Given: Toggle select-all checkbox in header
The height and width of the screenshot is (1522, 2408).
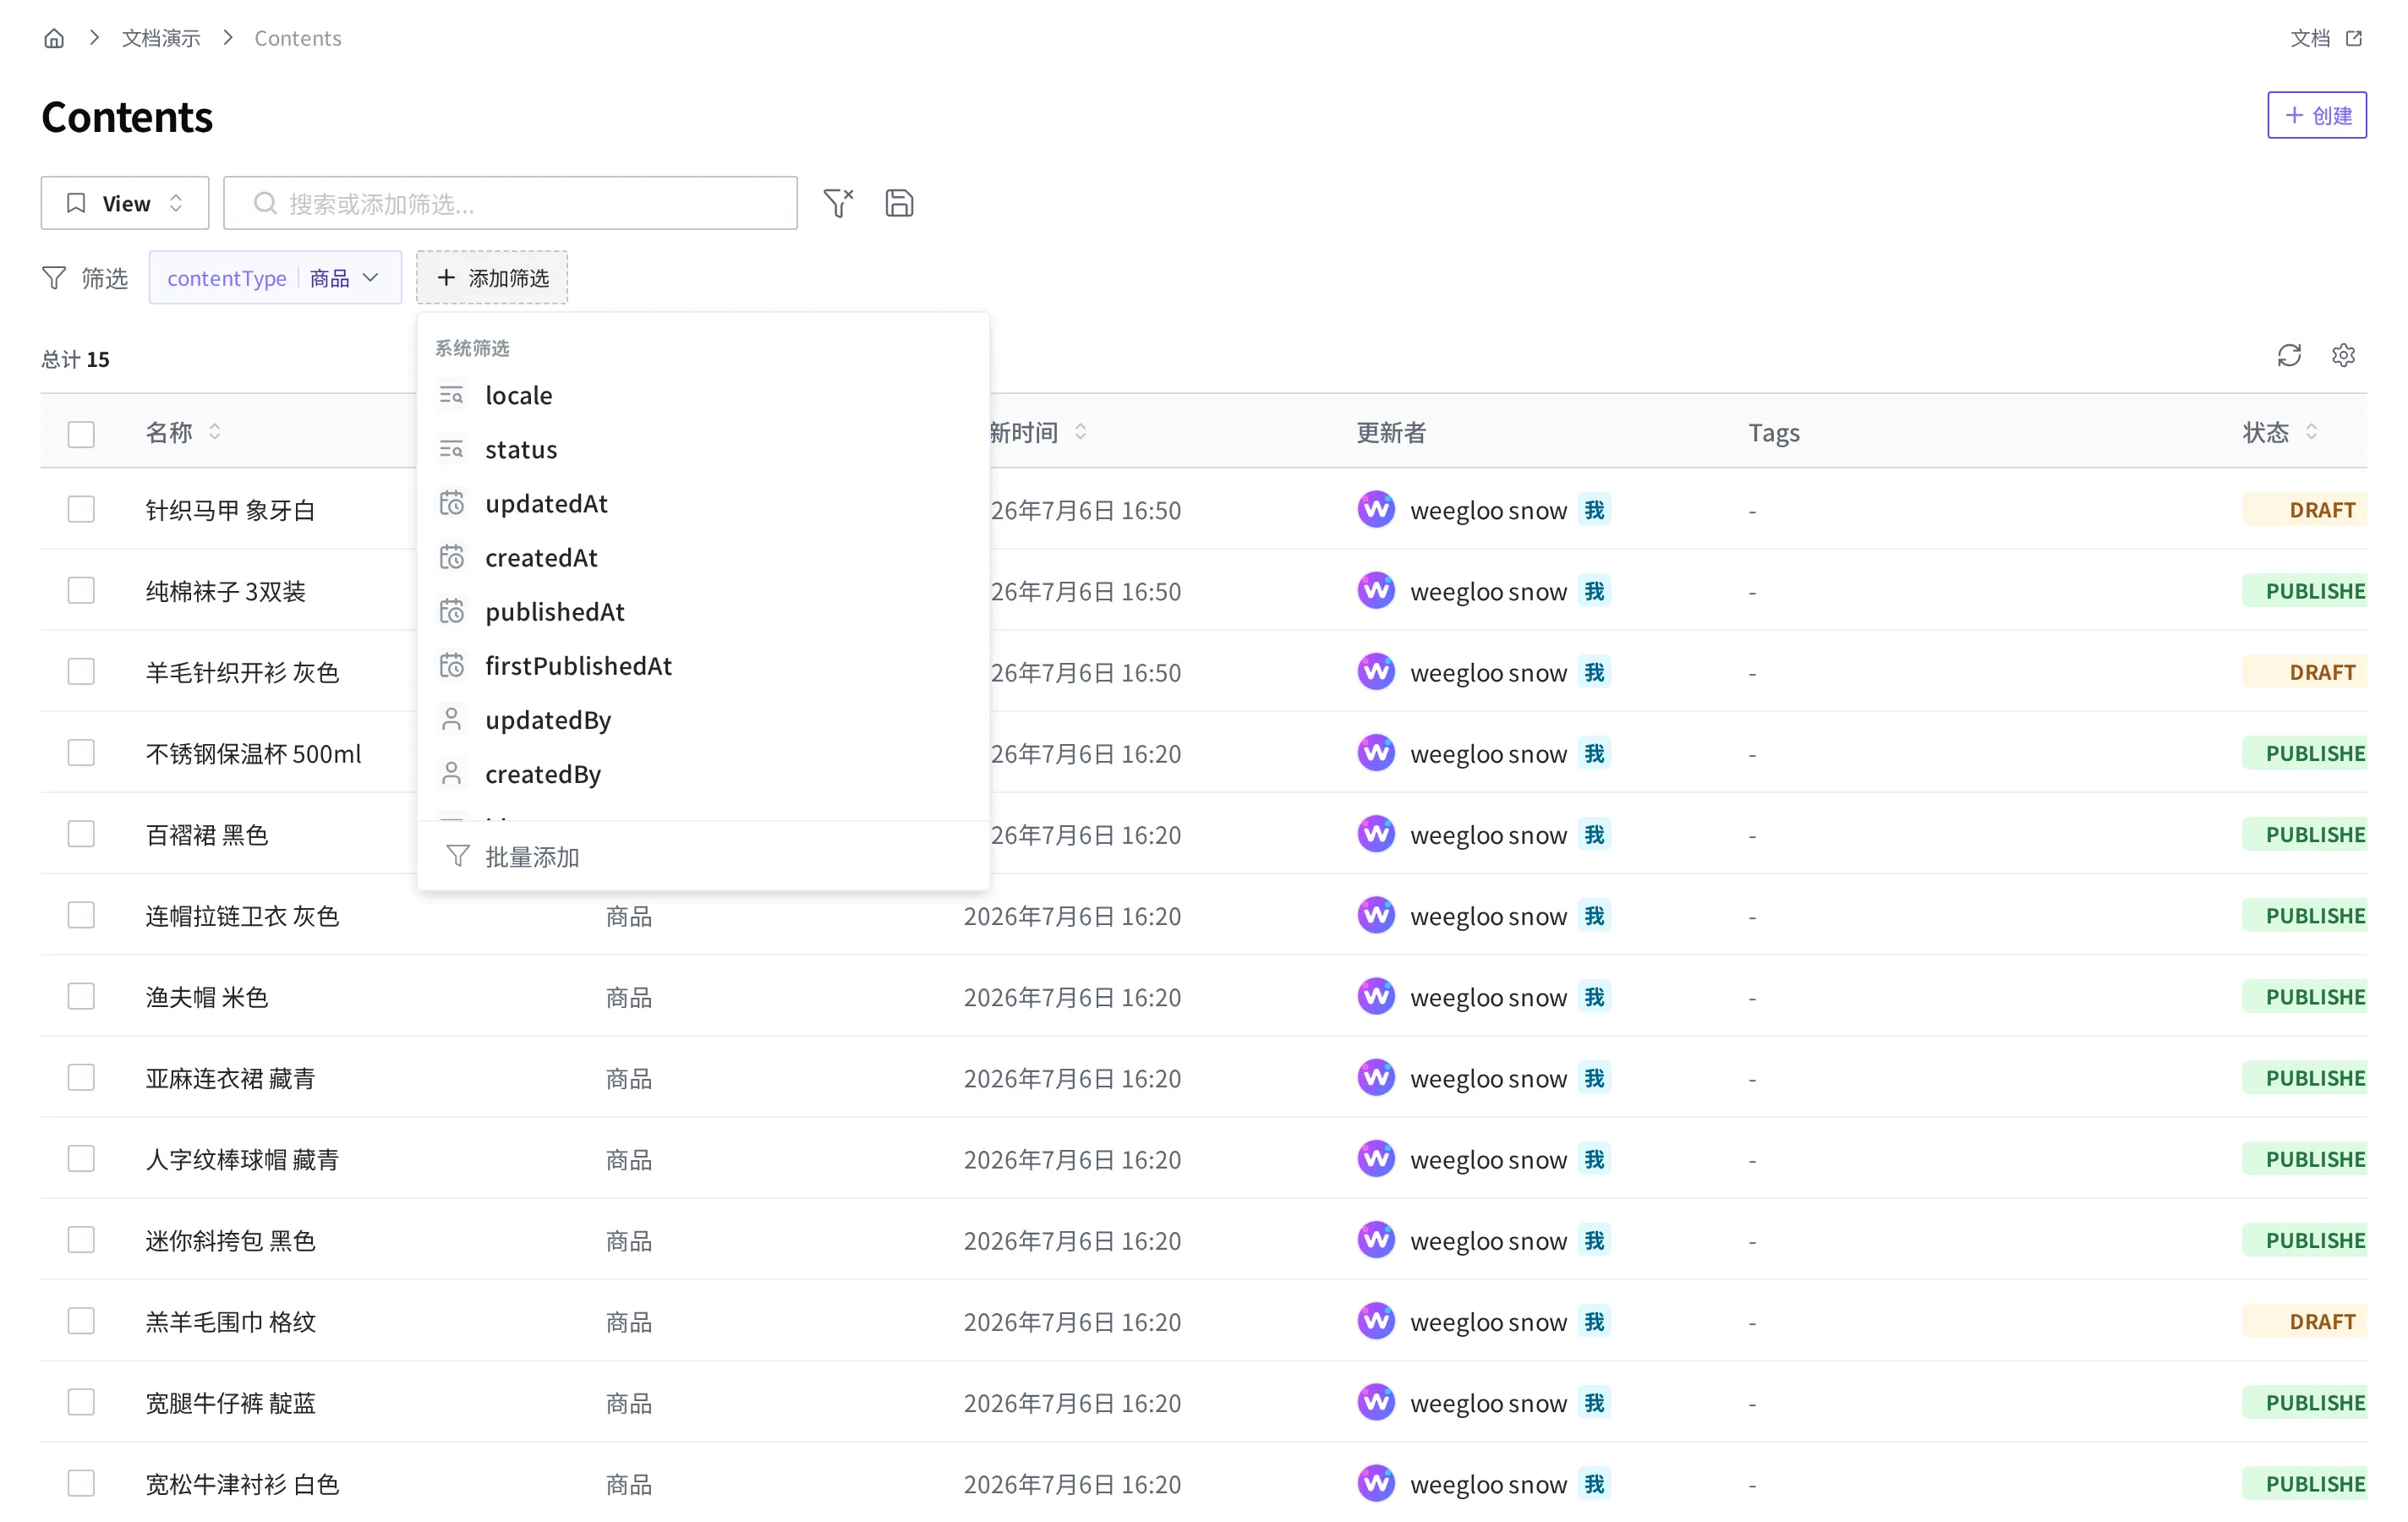Looking at the screenshot, I should tap(81, 434).
